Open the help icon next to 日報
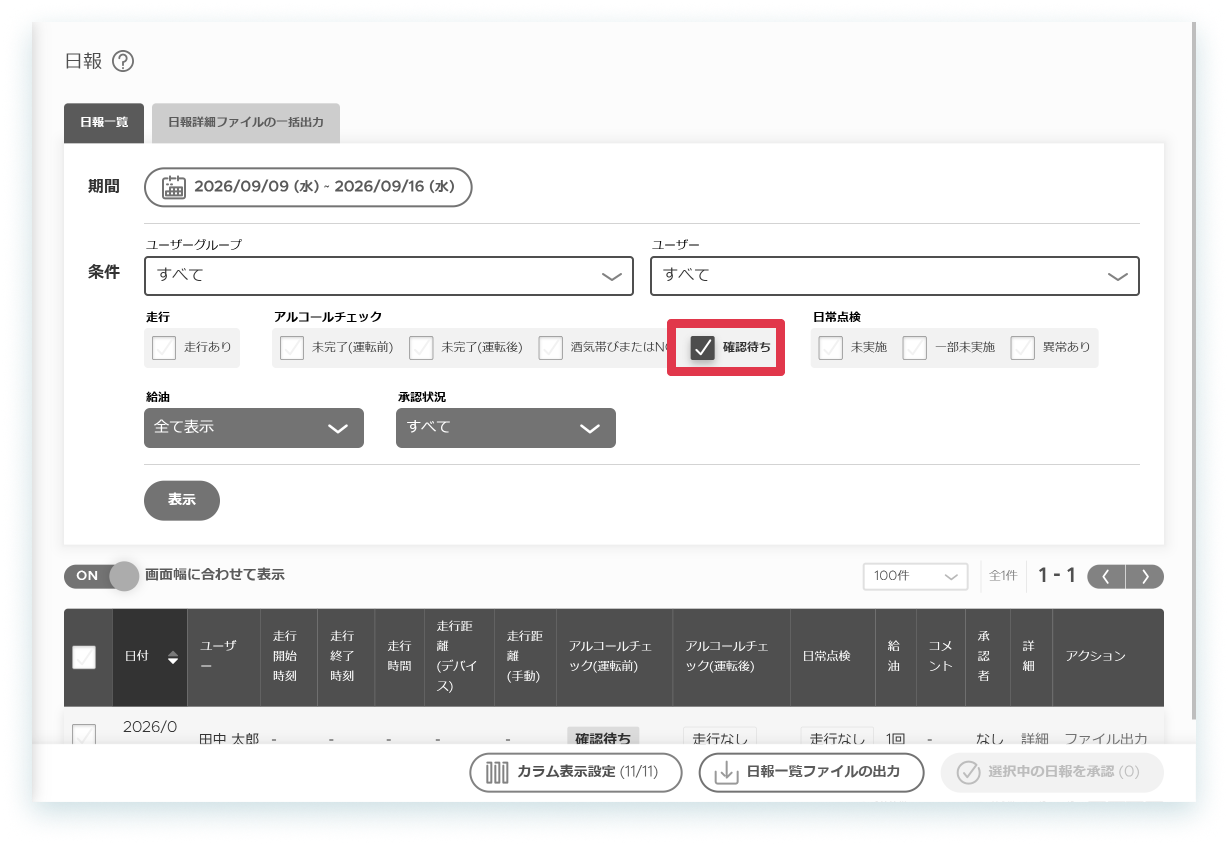The image size is (1228, 844). pos(123,61)
